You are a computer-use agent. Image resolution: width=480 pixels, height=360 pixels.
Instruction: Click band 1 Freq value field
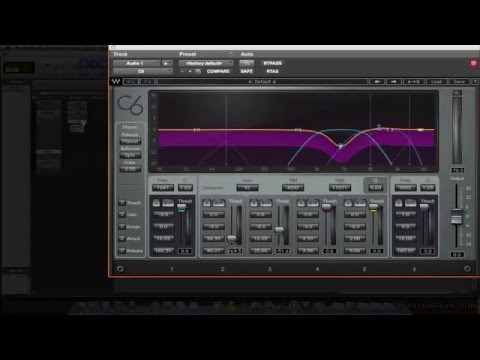[x=163, y=188]
